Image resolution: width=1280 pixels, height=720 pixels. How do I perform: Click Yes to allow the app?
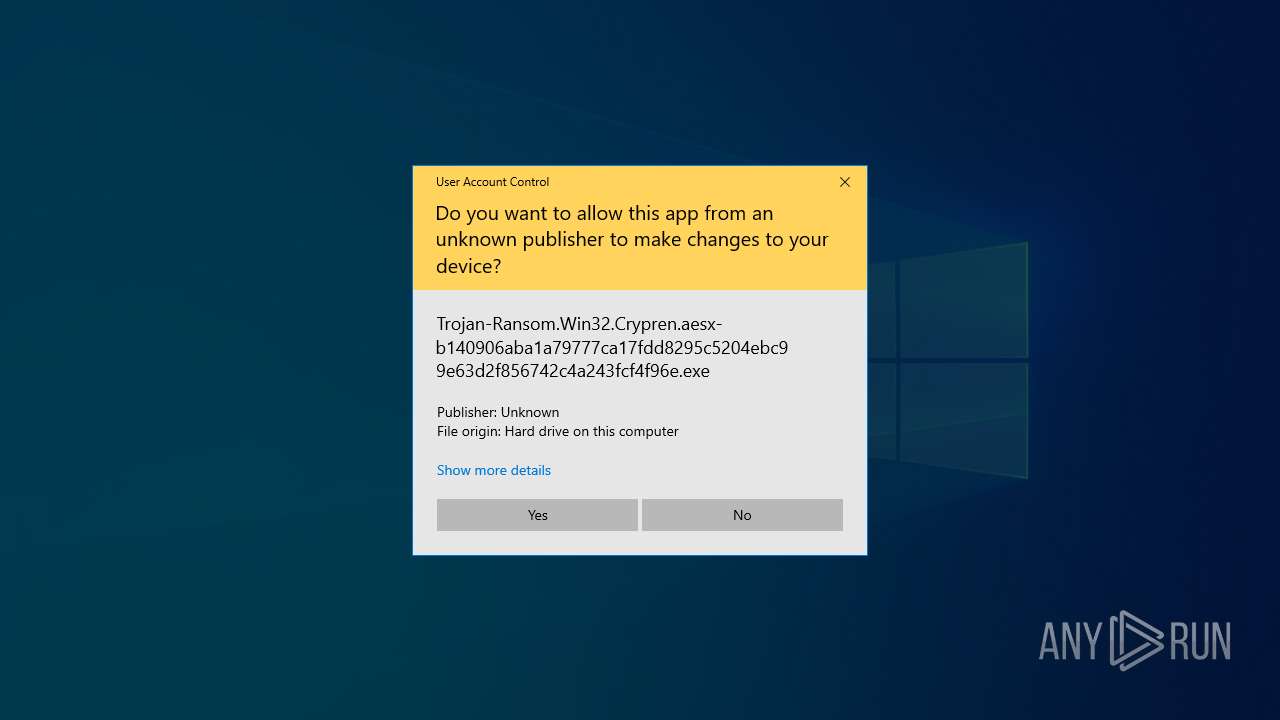point(537,515)
